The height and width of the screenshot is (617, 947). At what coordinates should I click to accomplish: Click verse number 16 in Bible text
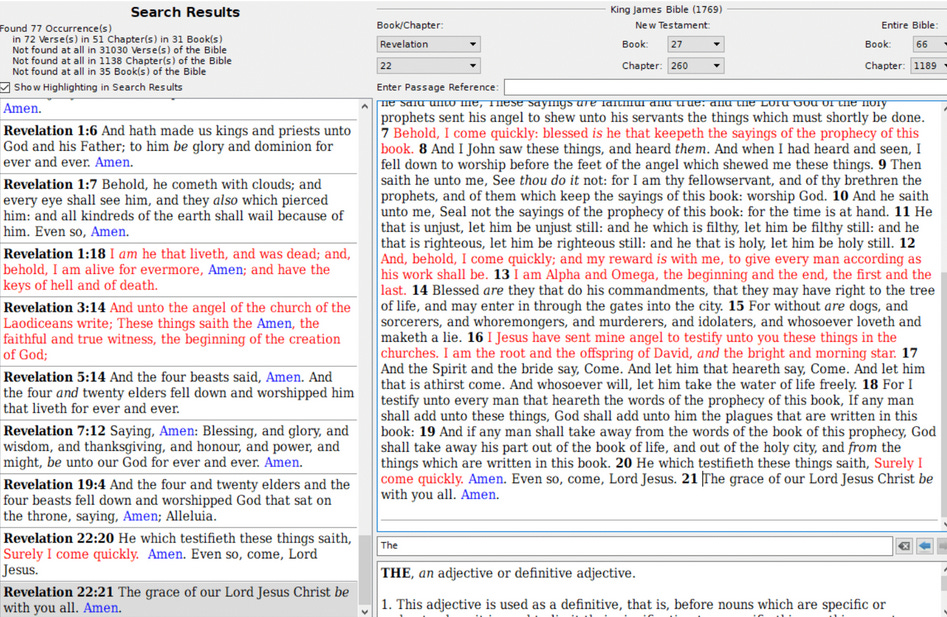[475, 337]
